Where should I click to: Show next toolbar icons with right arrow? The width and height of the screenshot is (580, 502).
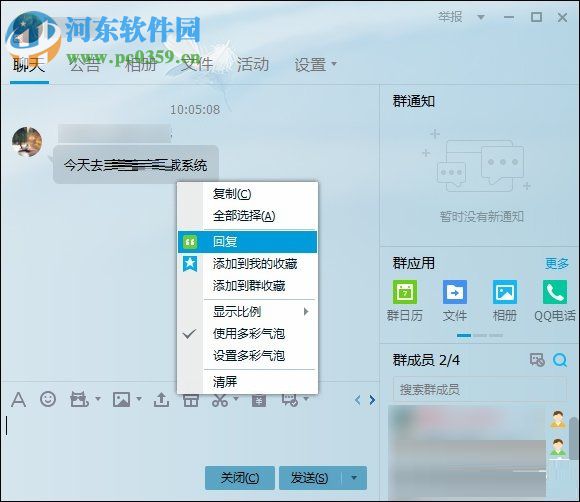tap(372, 400)
